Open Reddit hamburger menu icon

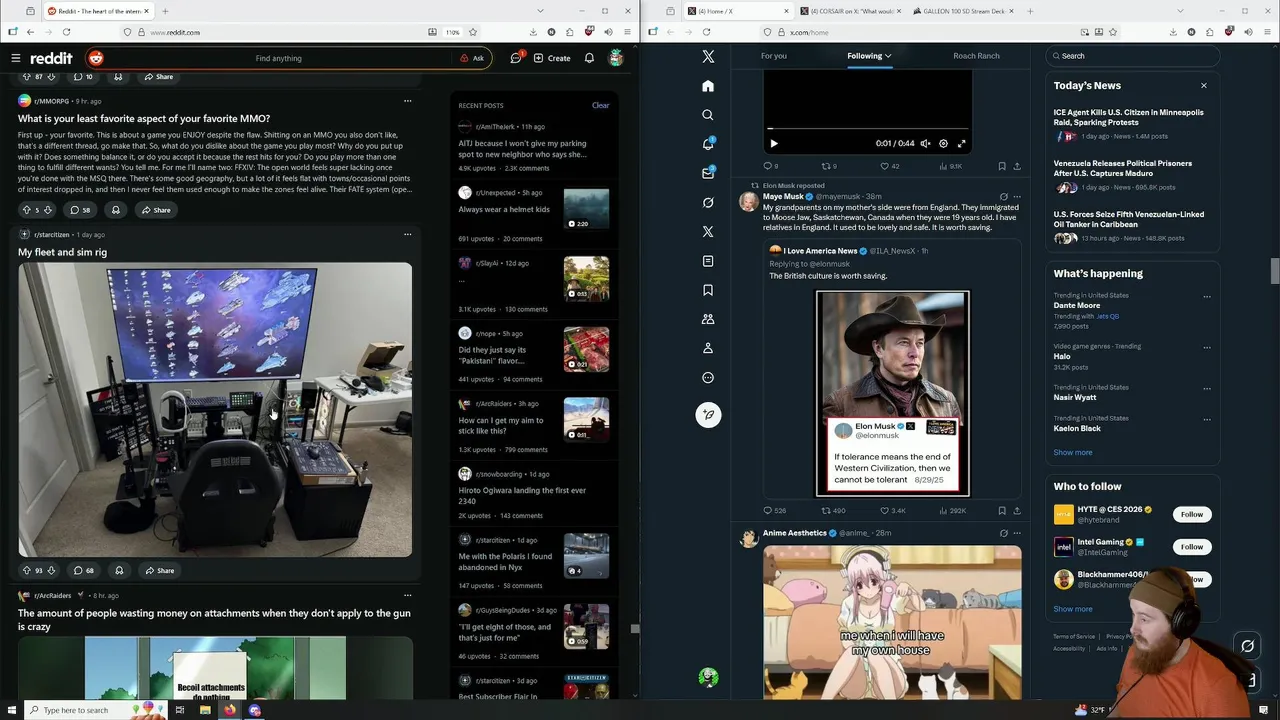15,58
